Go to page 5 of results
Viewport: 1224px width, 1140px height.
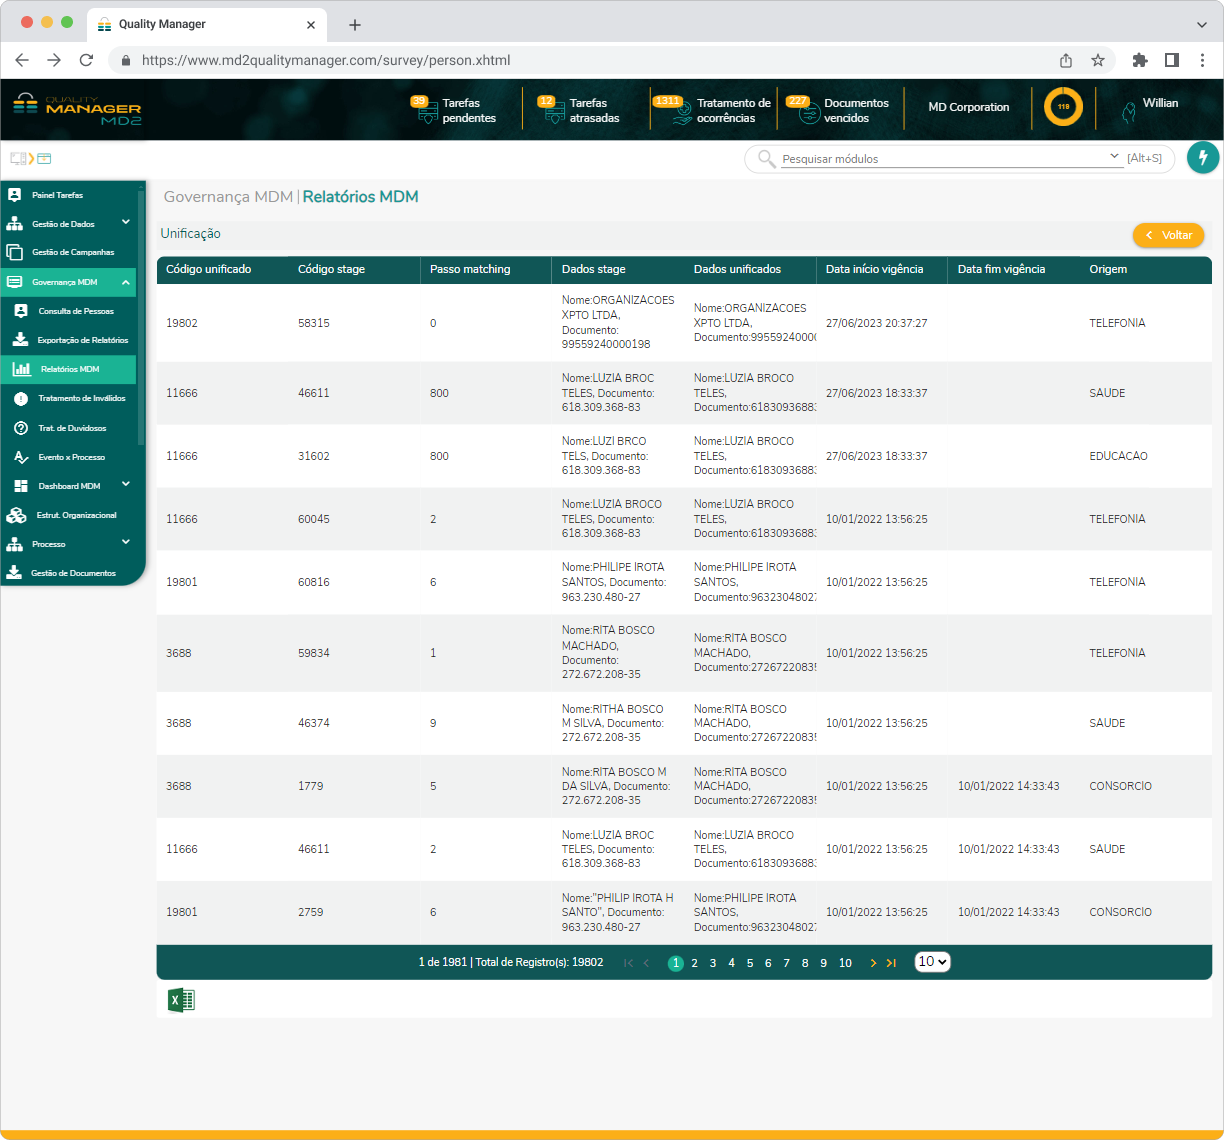[x=750, y=963]
